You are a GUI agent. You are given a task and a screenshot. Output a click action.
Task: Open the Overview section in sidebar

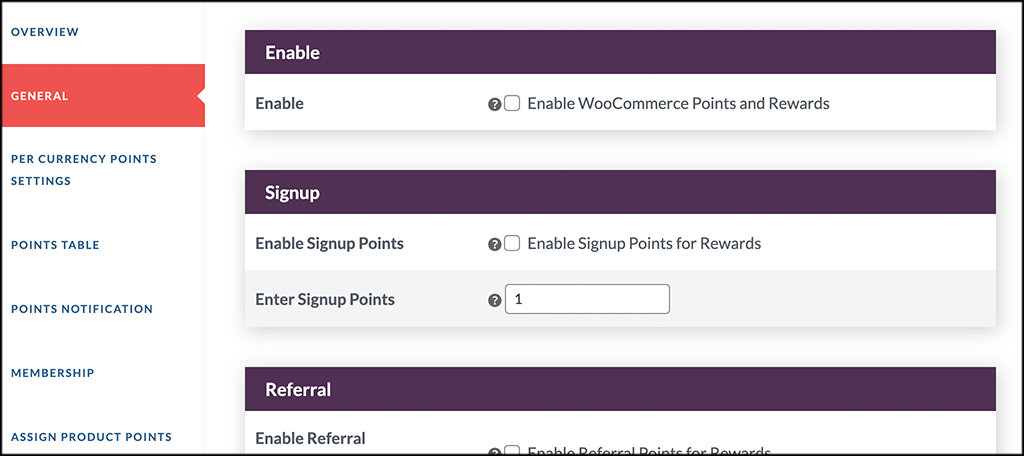click(x=45, y=32)
